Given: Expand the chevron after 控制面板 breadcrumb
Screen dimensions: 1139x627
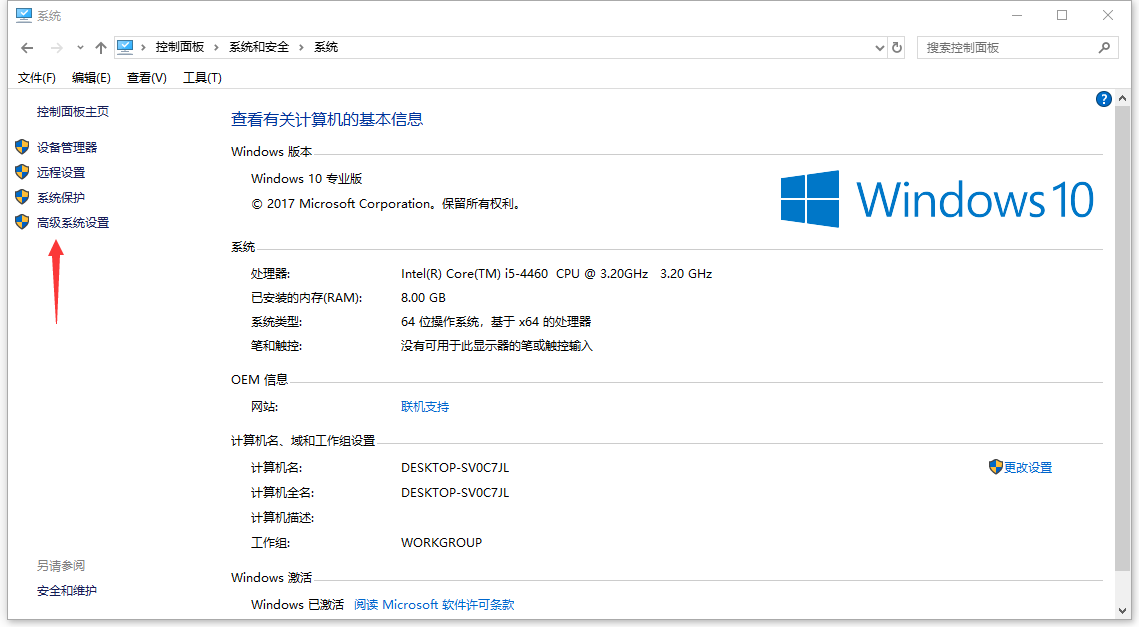Looking at the screenshot, I should point(216,47).
